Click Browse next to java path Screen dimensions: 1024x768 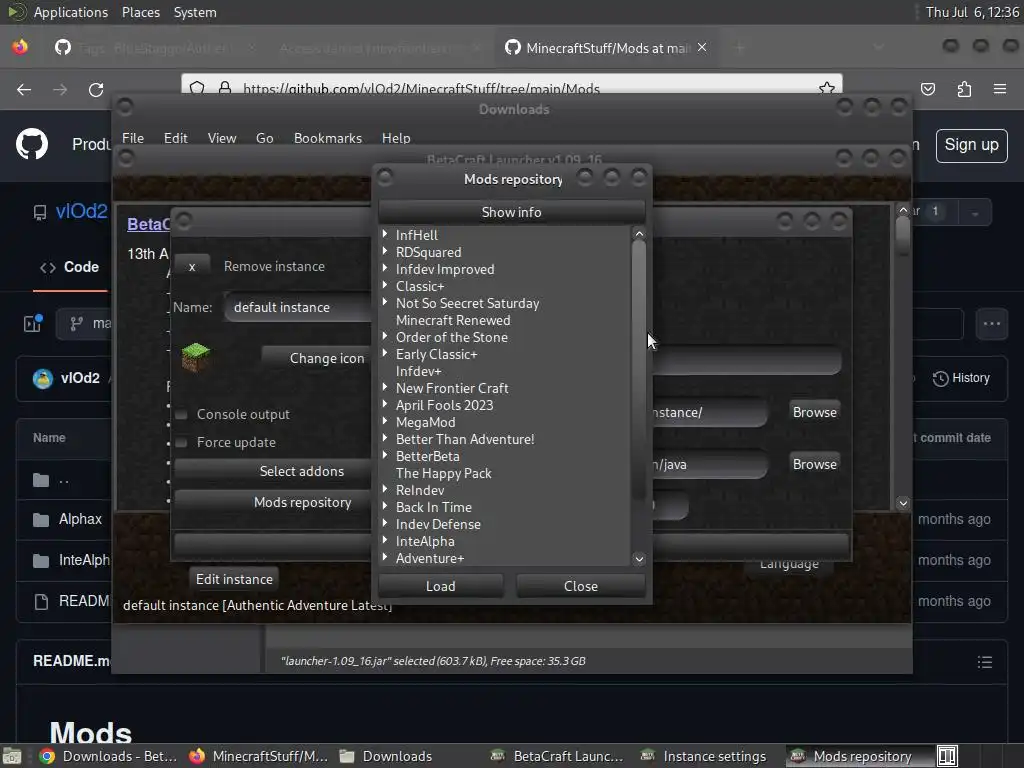[814, 464]
